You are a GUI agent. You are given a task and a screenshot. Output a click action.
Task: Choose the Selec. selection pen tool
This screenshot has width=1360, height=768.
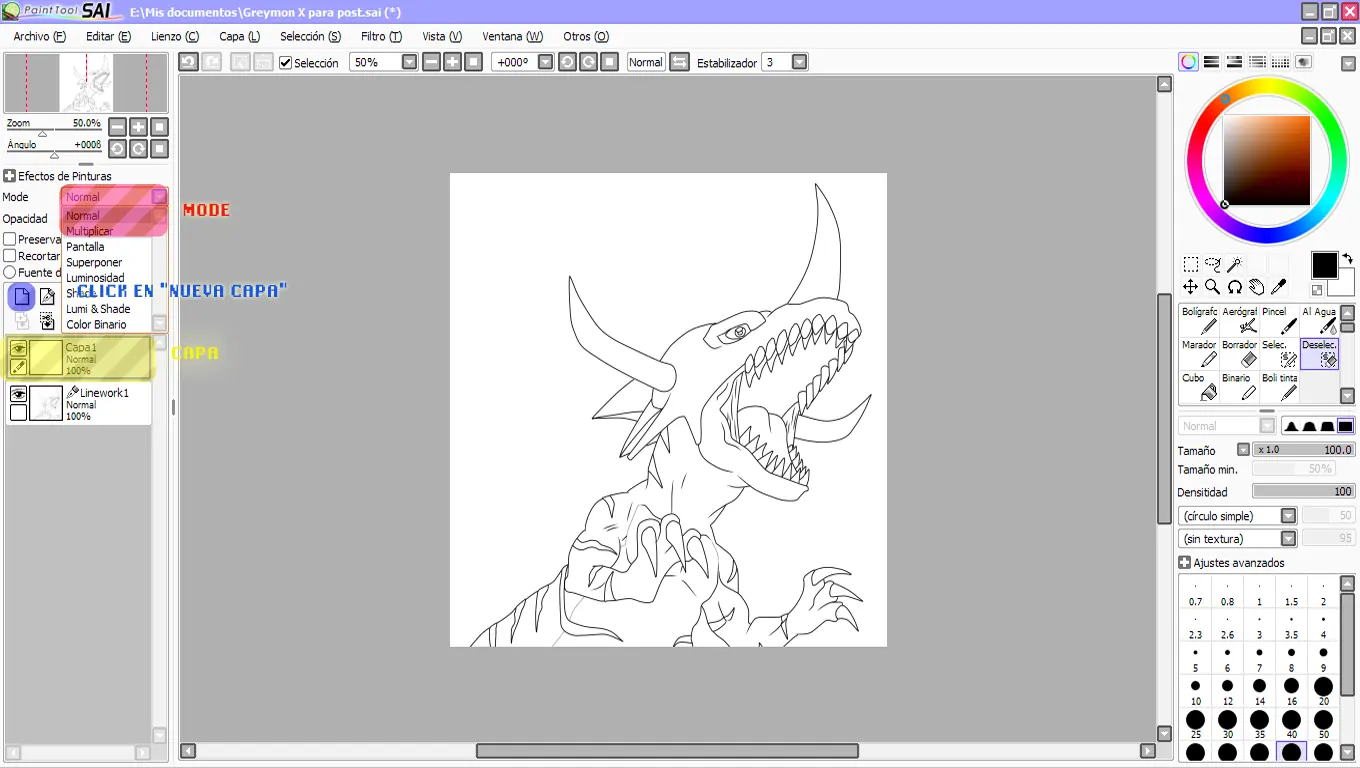click(x=1279, y=353)
